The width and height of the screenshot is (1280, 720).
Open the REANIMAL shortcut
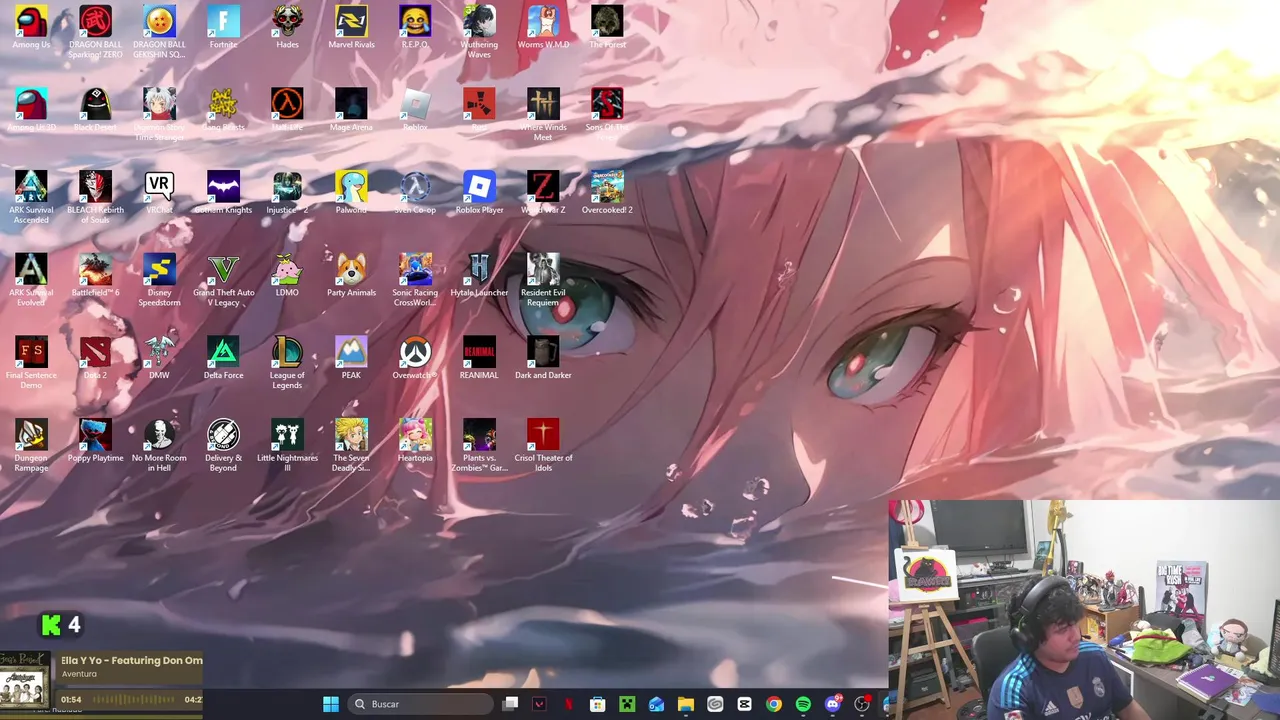[479, 359]
